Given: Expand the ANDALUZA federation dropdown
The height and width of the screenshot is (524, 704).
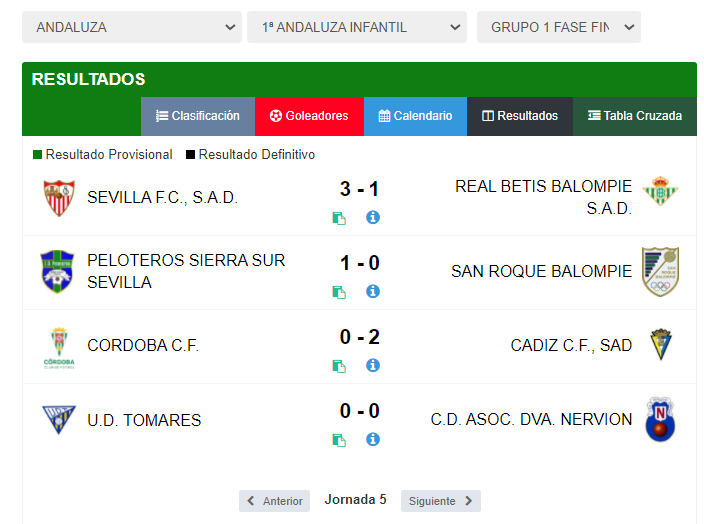Looking at the screenshot, I should coord(132,27).
